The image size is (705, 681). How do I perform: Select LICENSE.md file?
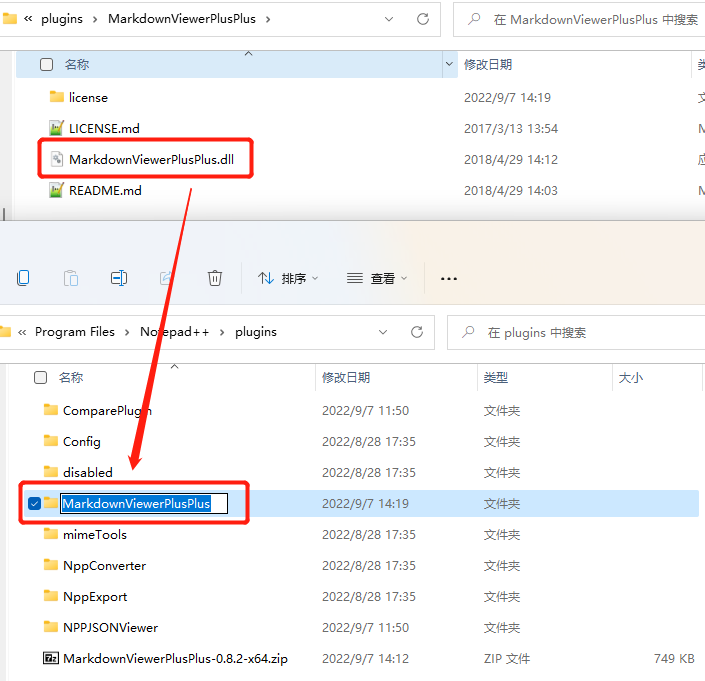104,129
